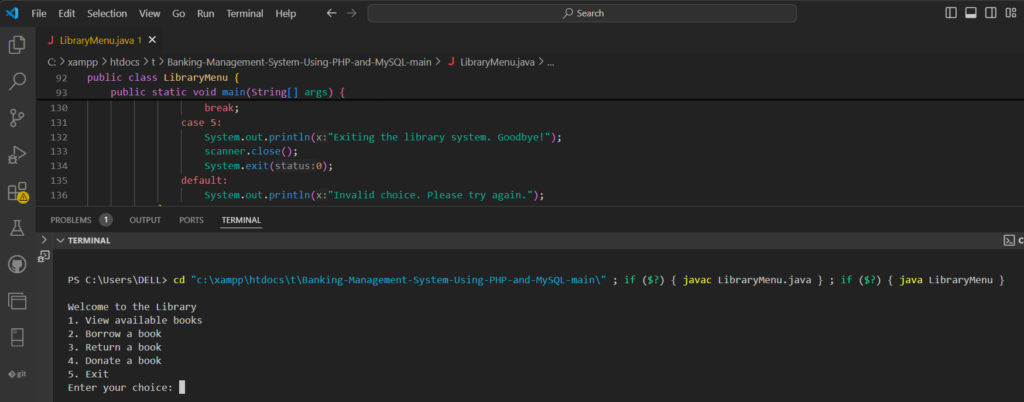The width and height of the screenshot is (1024, 402).
Task: Click the 'Invalid choice. Please try again.' string
Action: (432, 194)
